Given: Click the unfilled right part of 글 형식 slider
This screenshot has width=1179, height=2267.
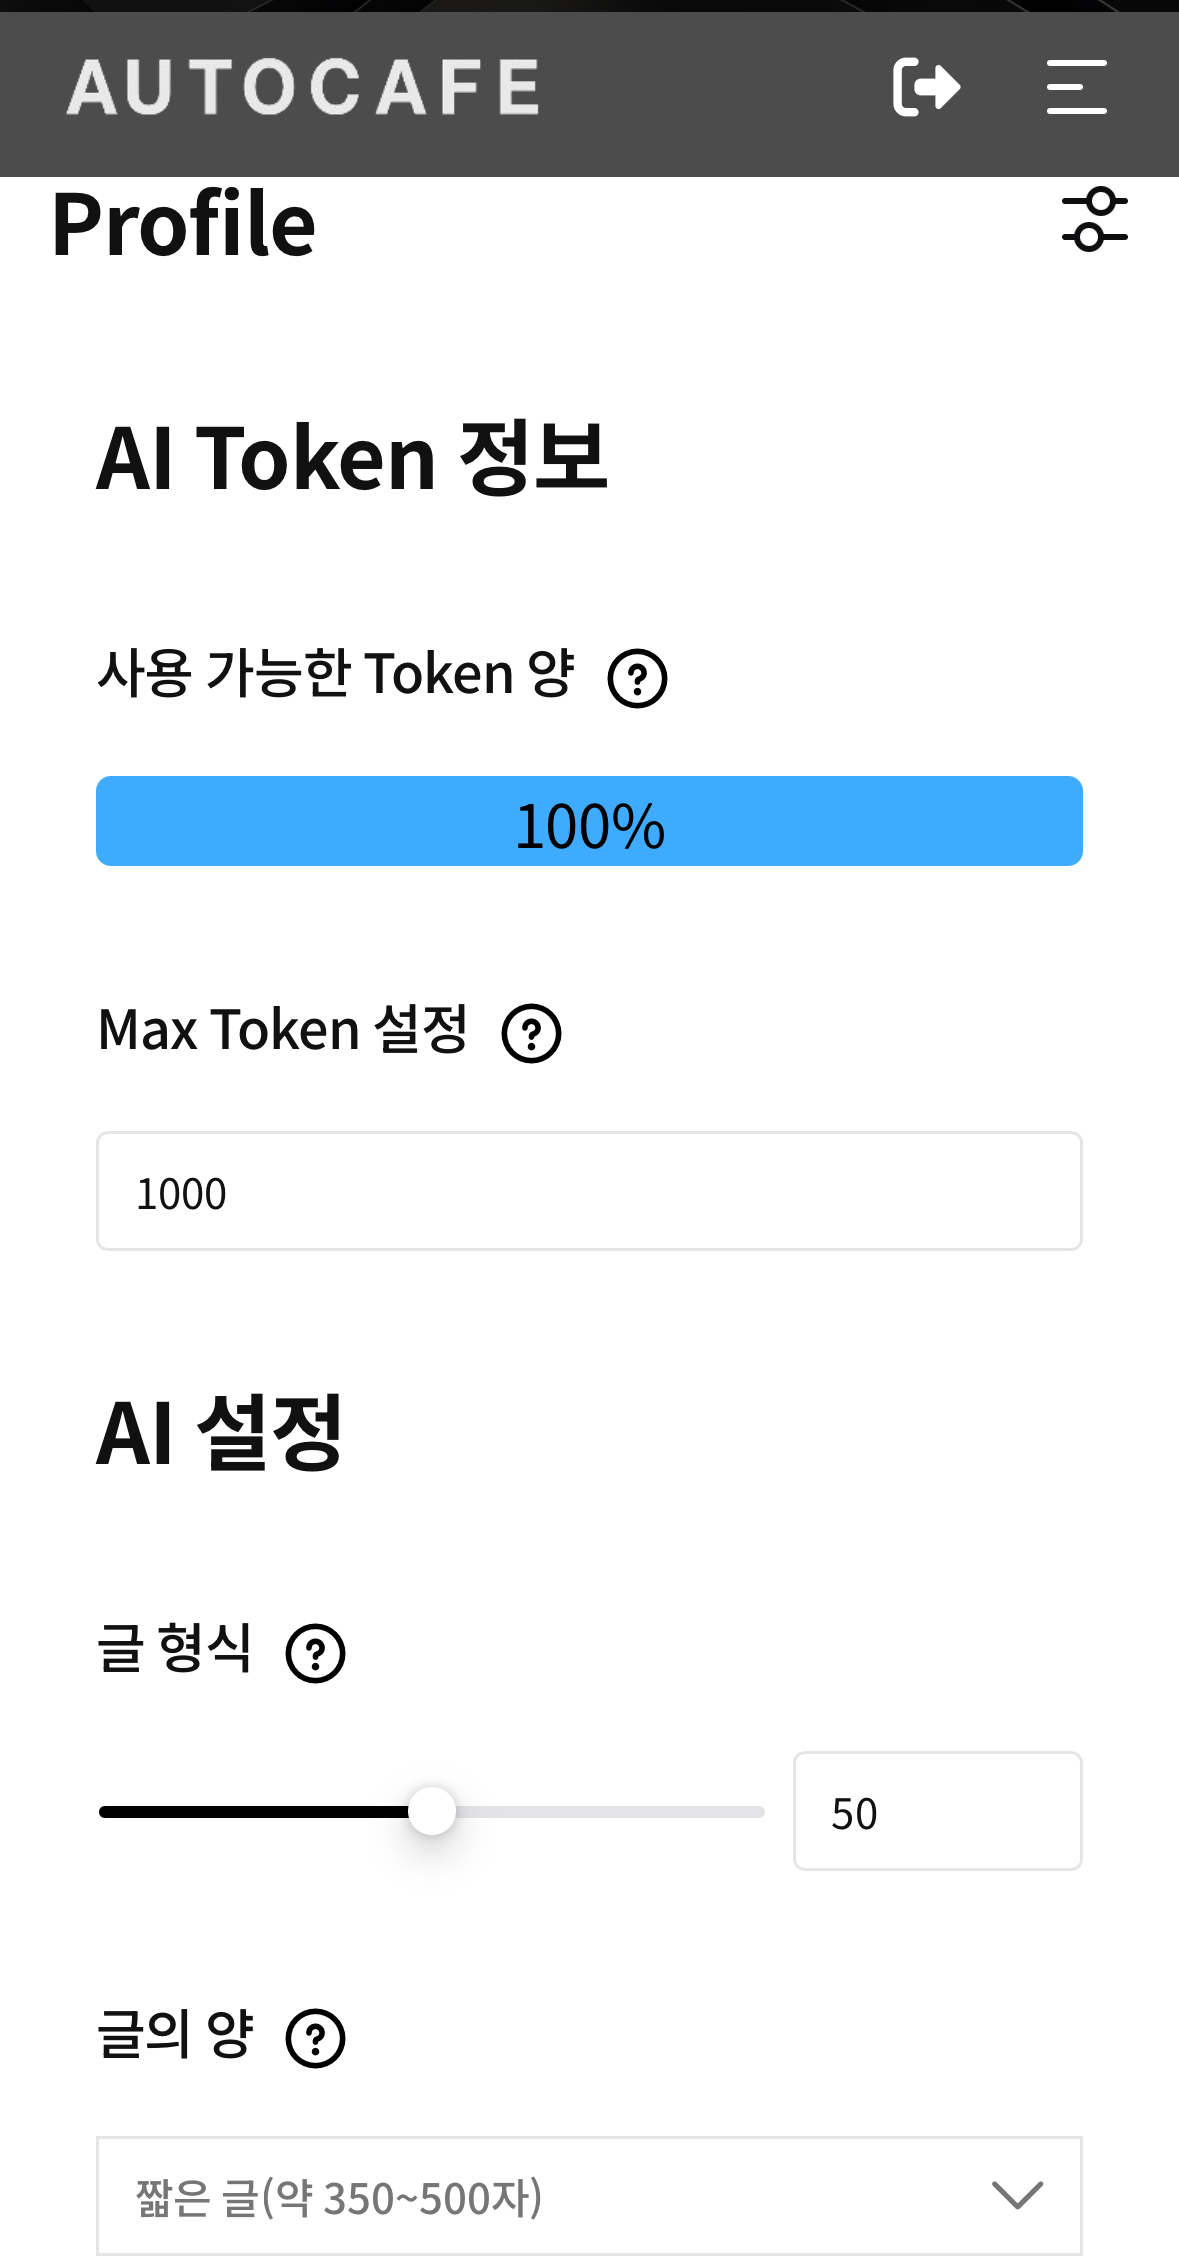Looking at the screenshot, I should click(x=610, y=1812).
